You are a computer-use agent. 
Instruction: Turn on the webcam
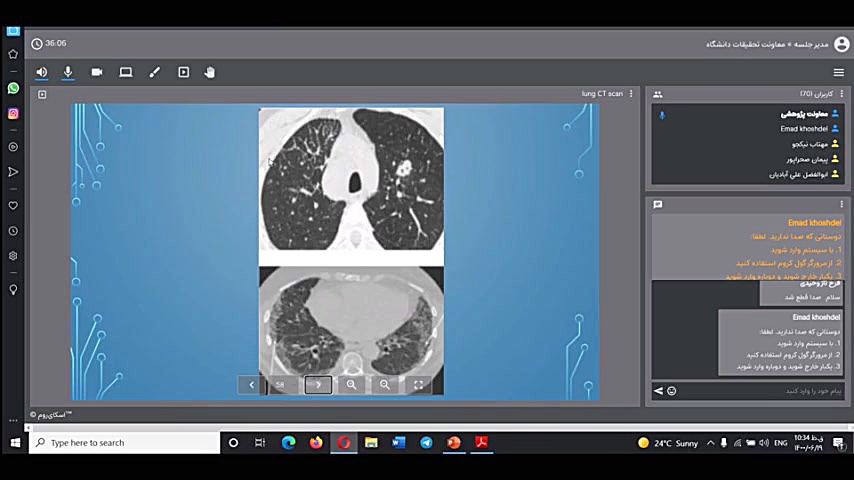[x=97, y=72]
